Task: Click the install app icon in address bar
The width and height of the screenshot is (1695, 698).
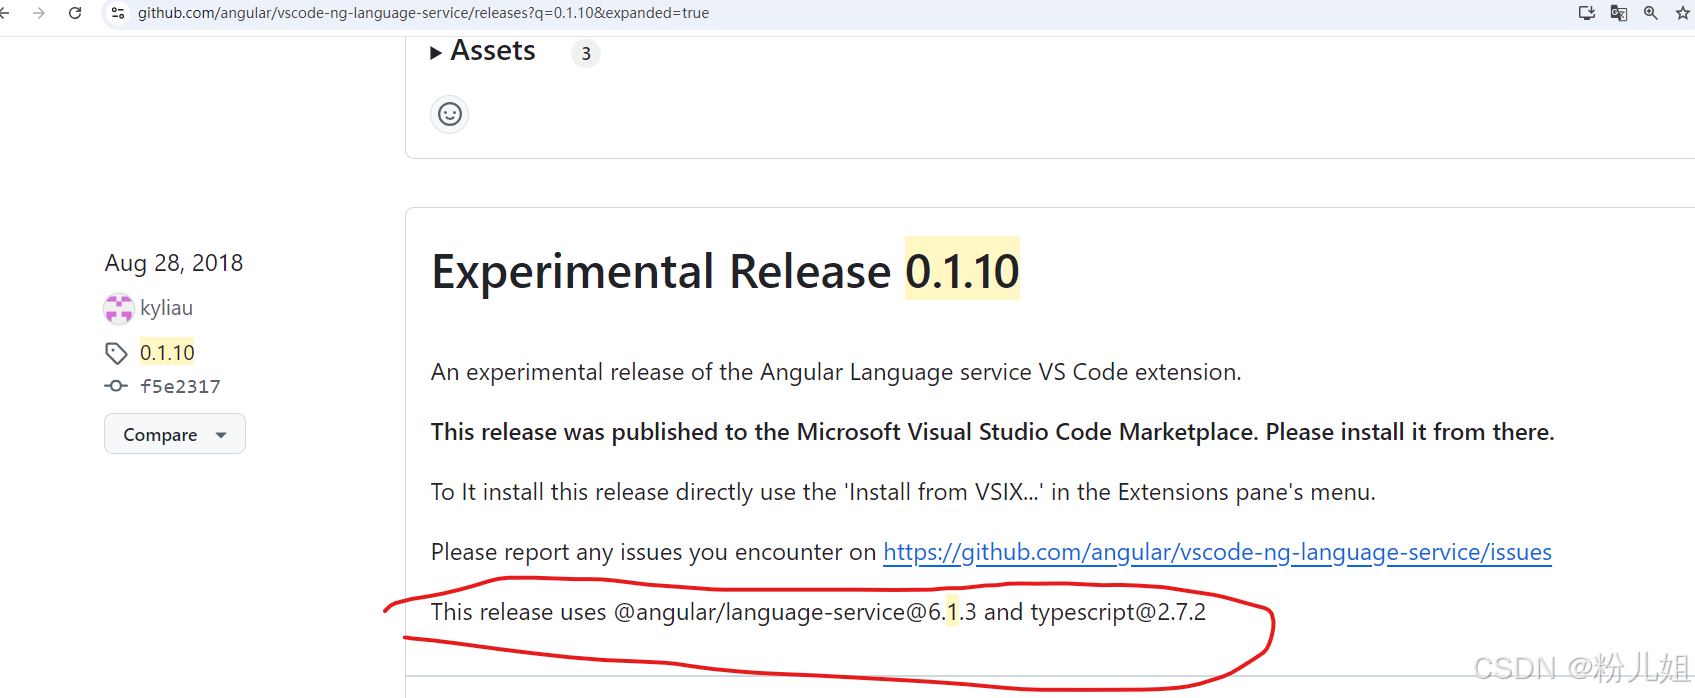Action: (1587, 13)
